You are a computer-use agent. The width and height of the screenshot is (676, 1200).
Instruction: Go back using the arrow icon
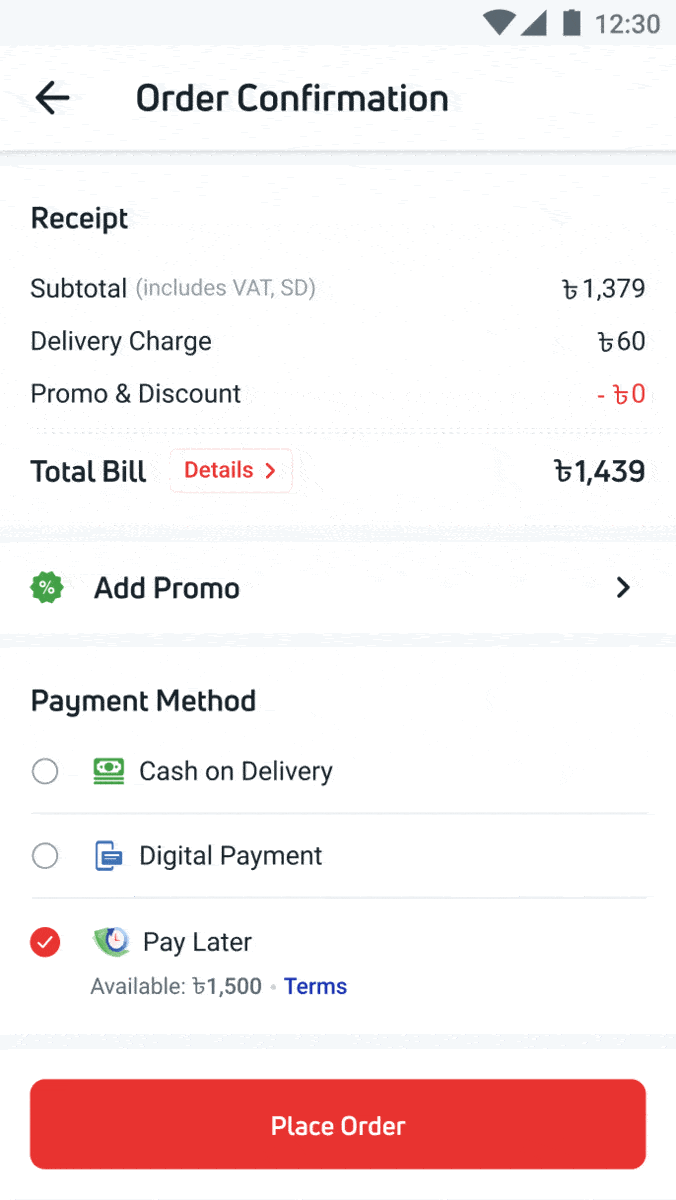(52, 98)
